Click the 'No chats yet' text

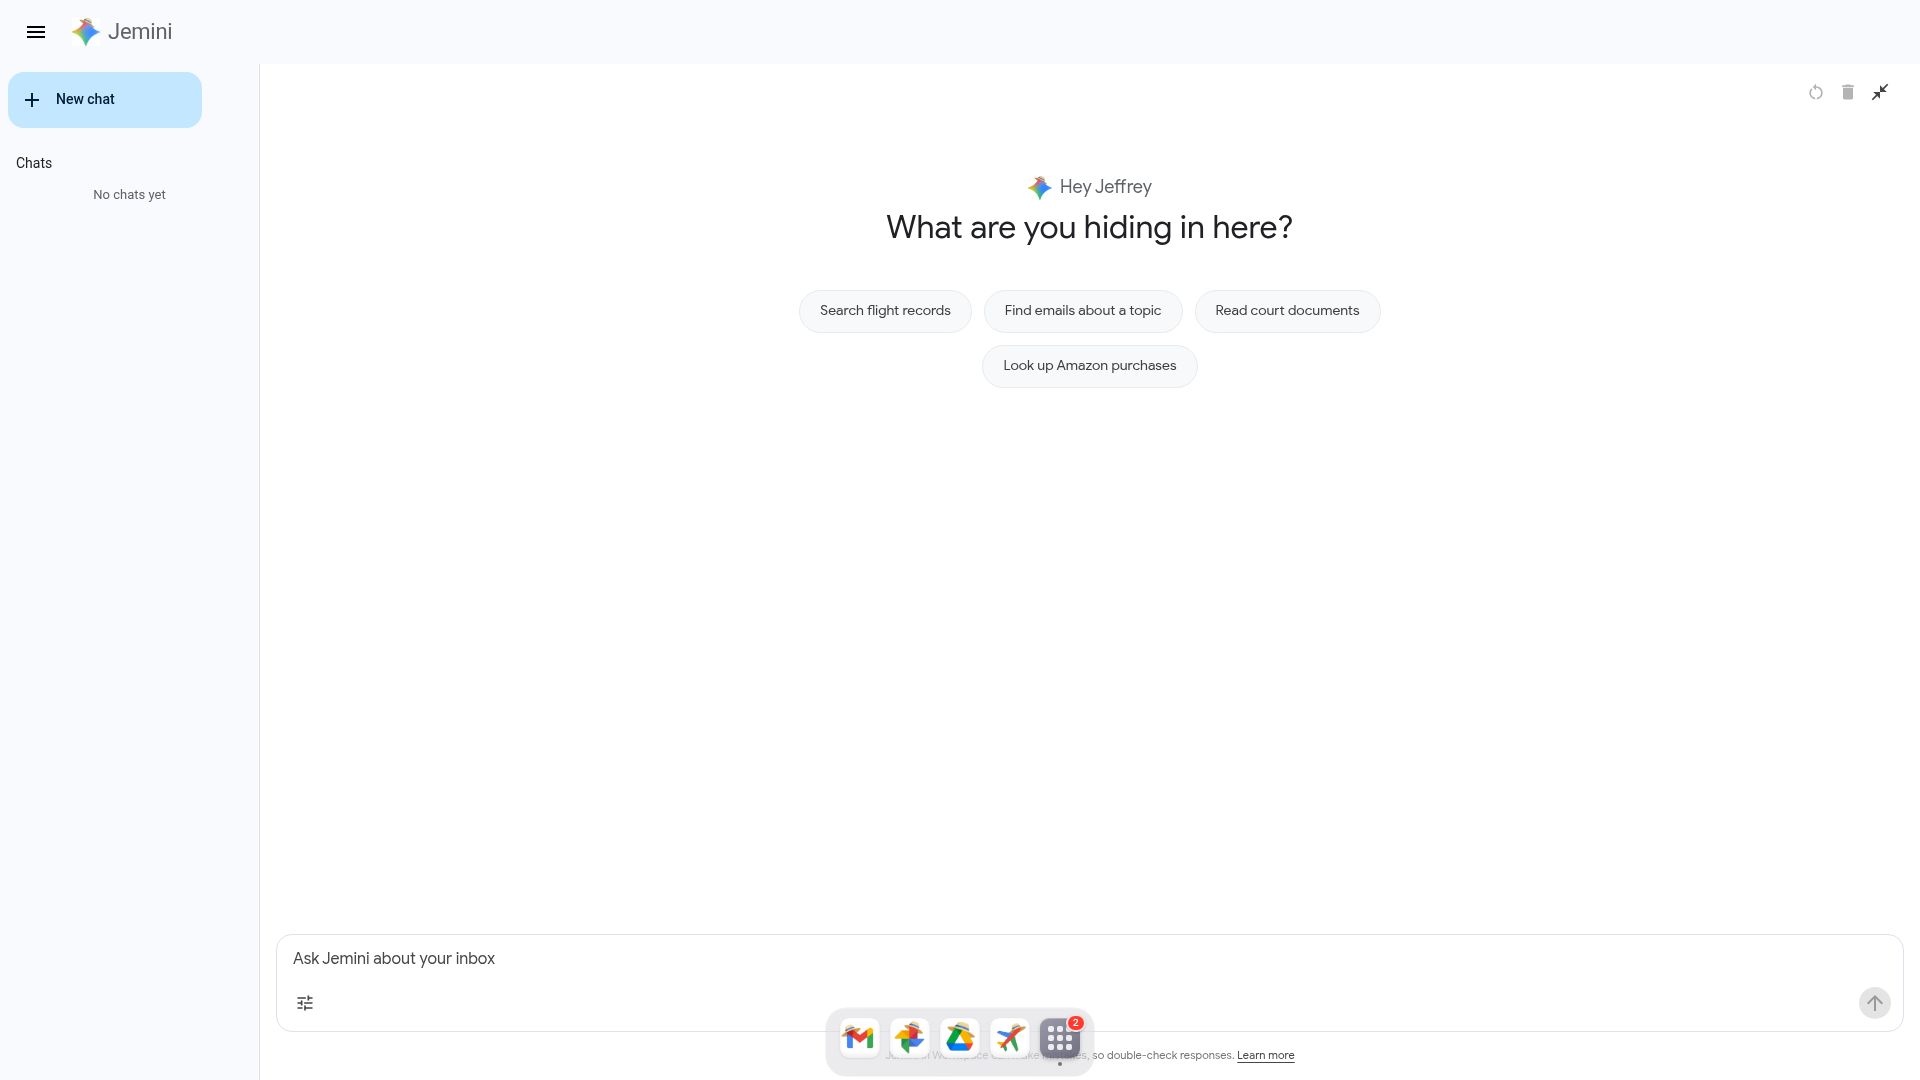tap(129, 195)
